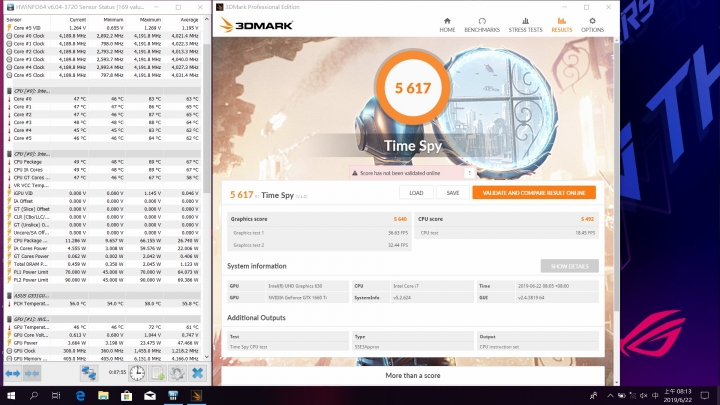
Task: Click the score warning triangle icon
Action: click(x=354, y=173)
